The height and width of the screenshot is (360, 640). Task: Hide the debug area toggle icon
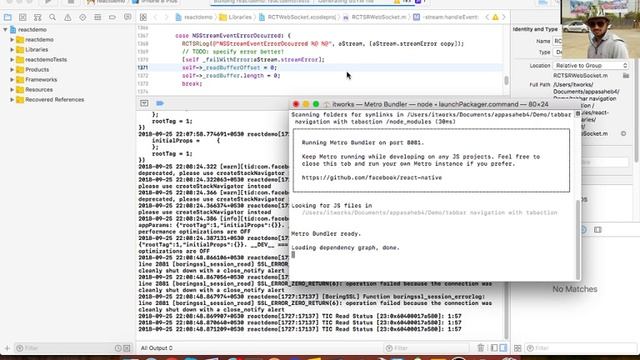click(x=144, y=103)
